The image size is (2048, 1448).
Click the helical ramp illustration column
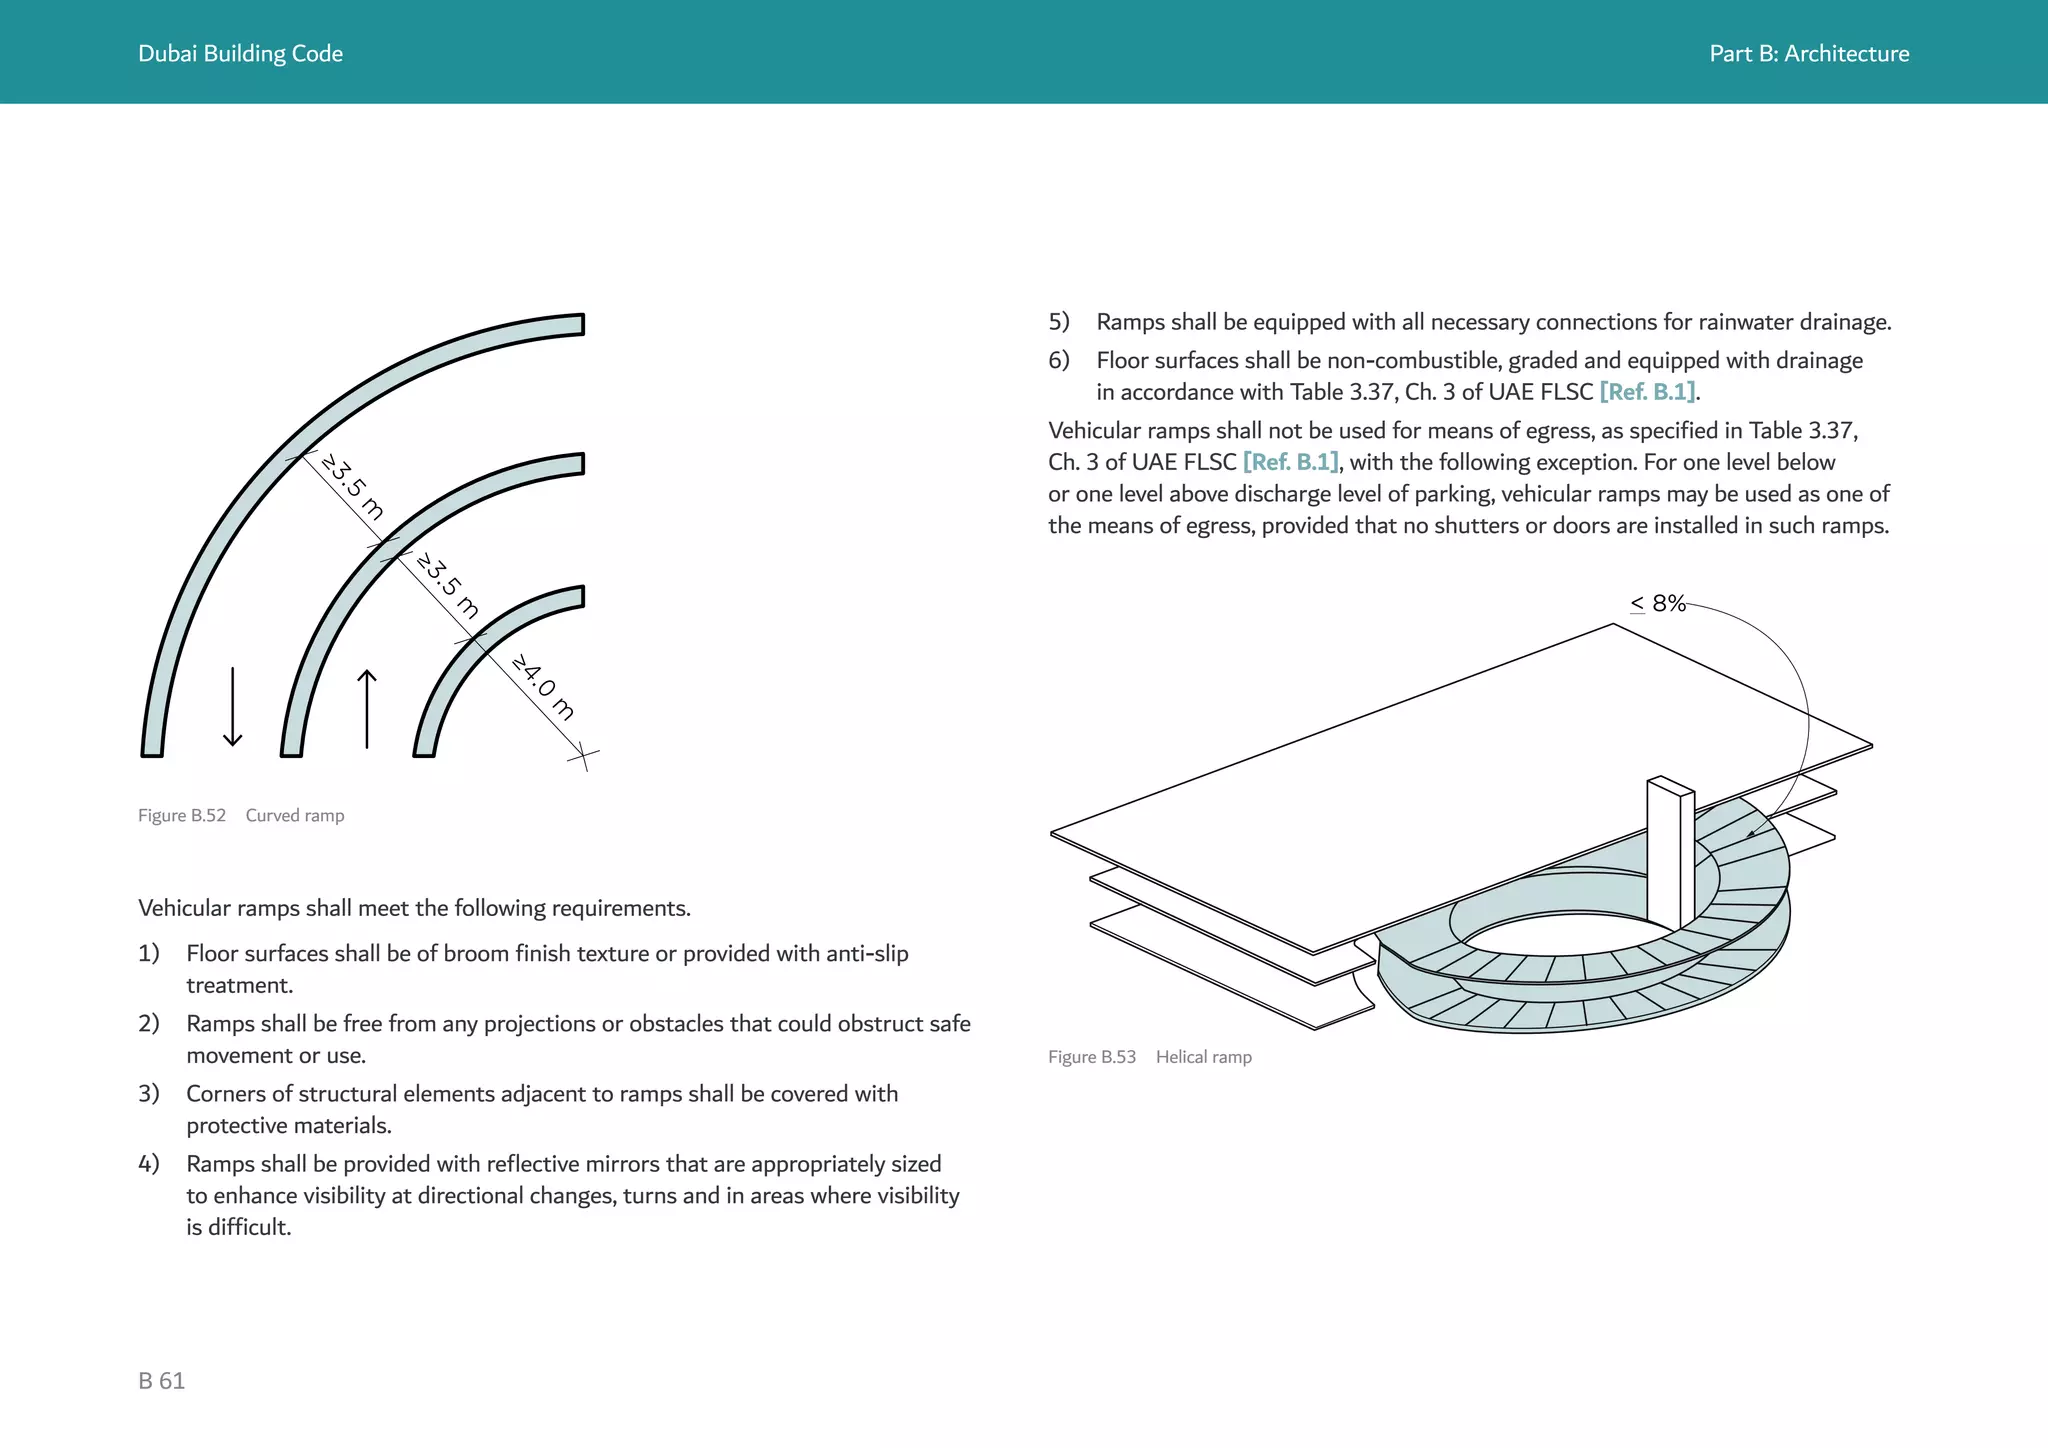[1669, 850]
